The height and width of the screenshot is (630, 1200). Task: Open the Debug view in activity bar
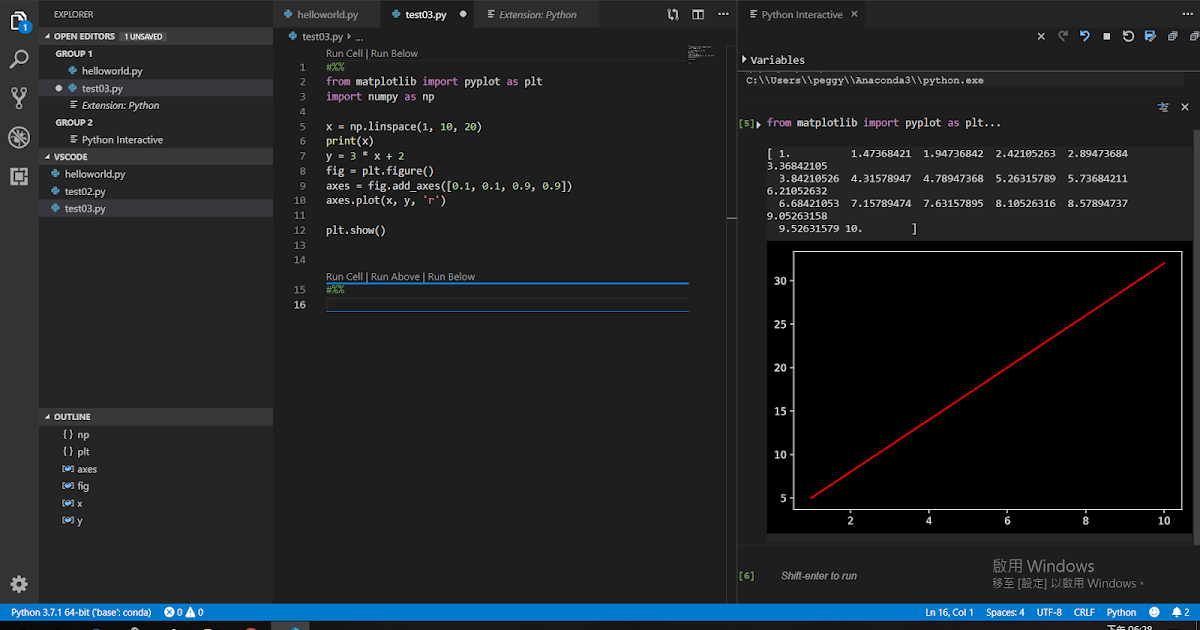click(19, 137)
